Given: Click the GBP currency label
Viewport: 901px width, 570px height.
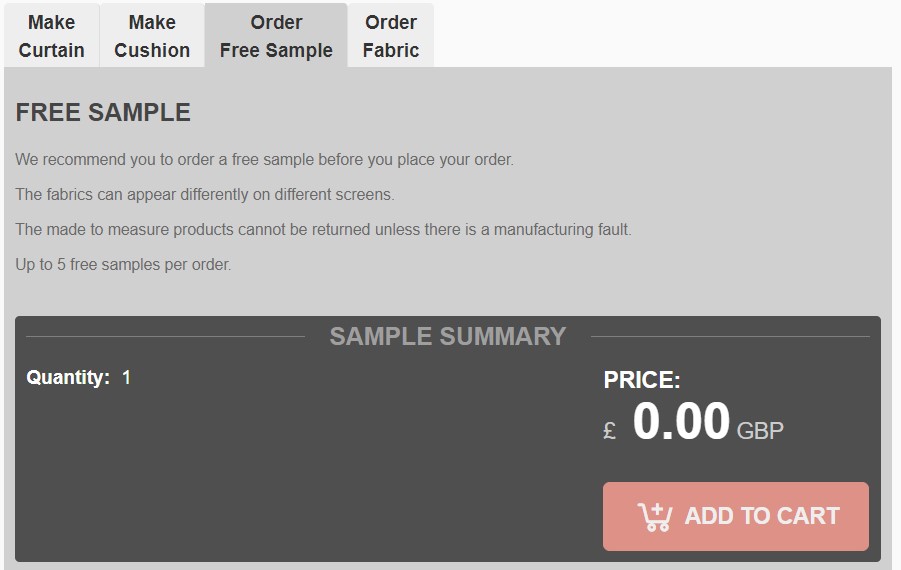Looking at the screenshot, I should pos(760,430).
